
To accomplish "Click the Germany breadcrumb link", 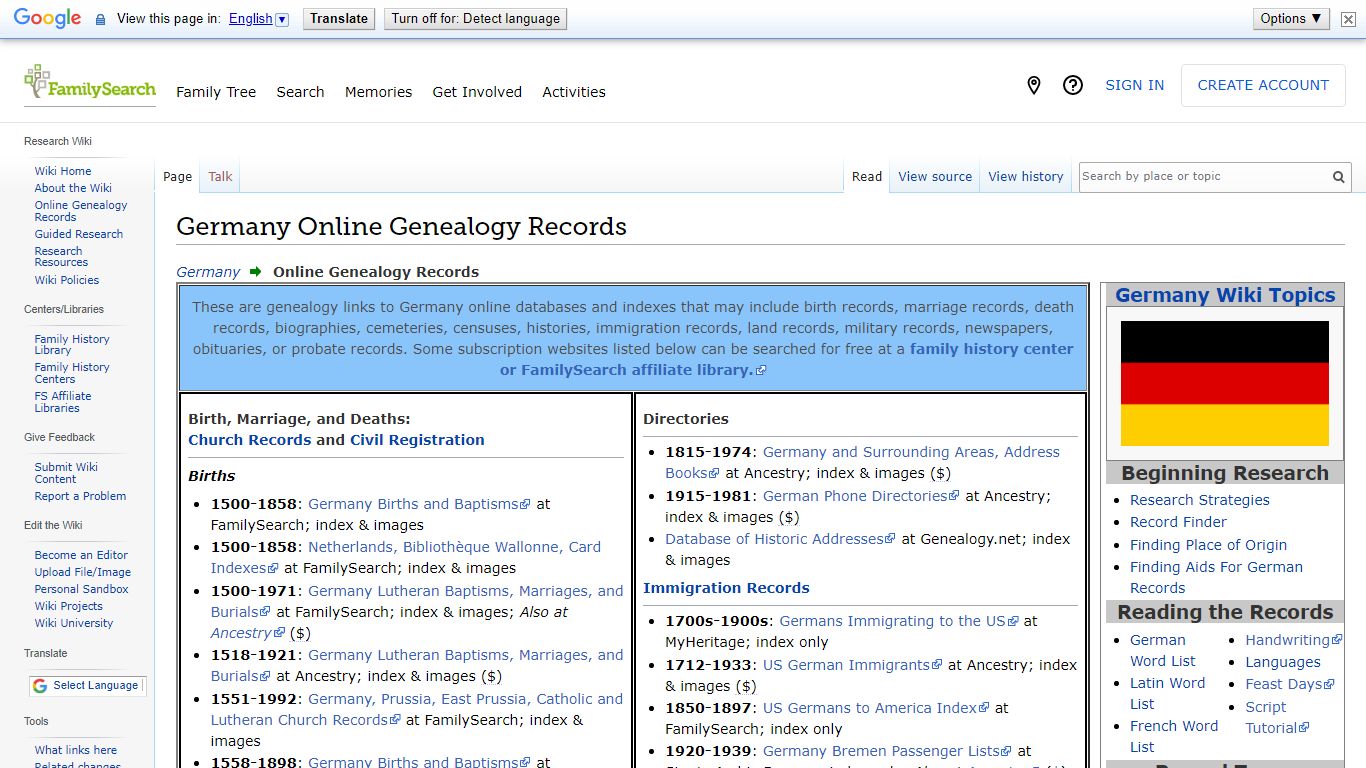I will point(208,272).
